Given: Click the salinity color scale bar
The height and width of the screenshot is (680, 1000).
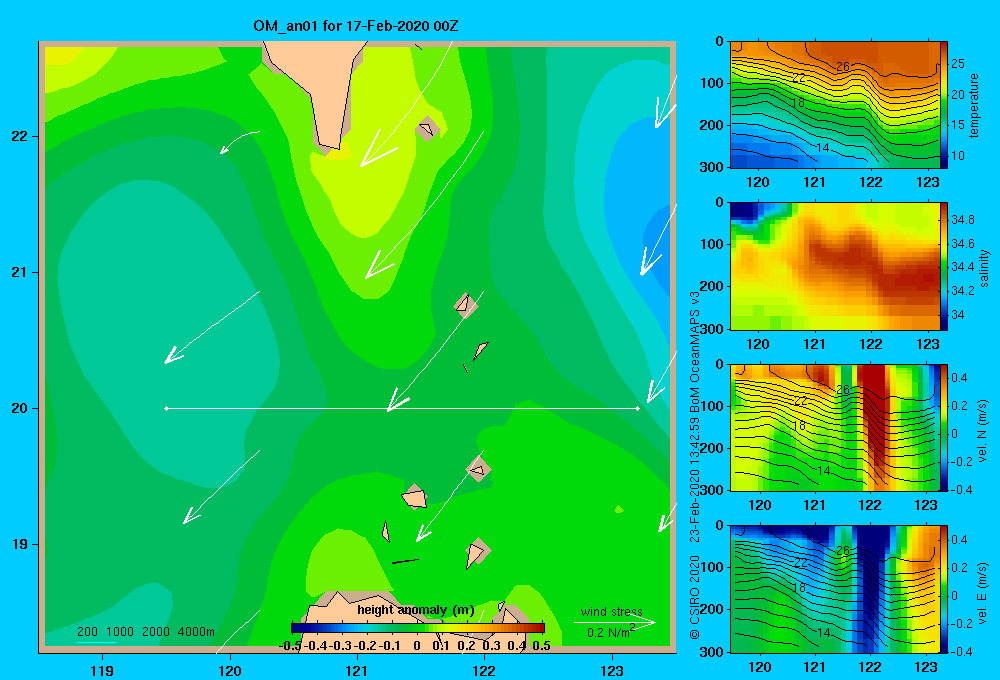Looking at the screenshot, I should [x=944, y=266].
